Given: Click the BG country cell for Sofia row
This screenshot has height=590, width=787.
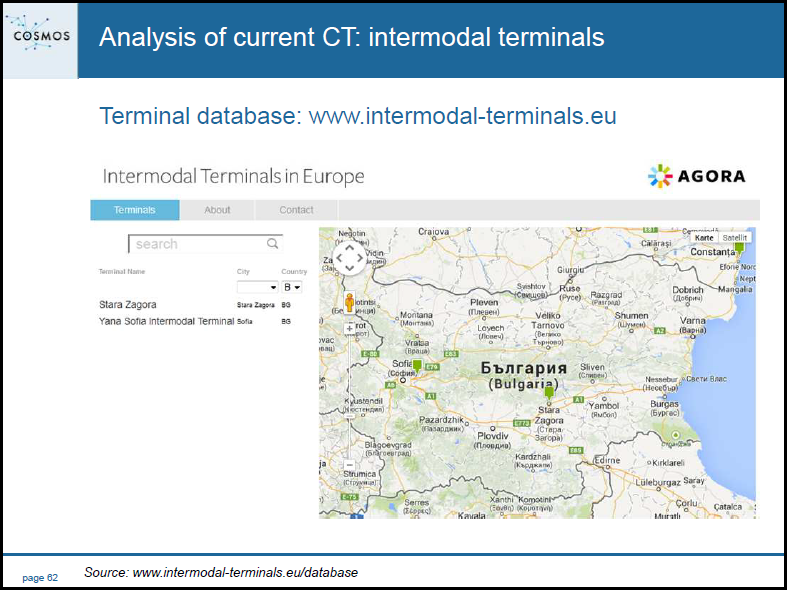Looking at the screenshot, I should [286, 321].
